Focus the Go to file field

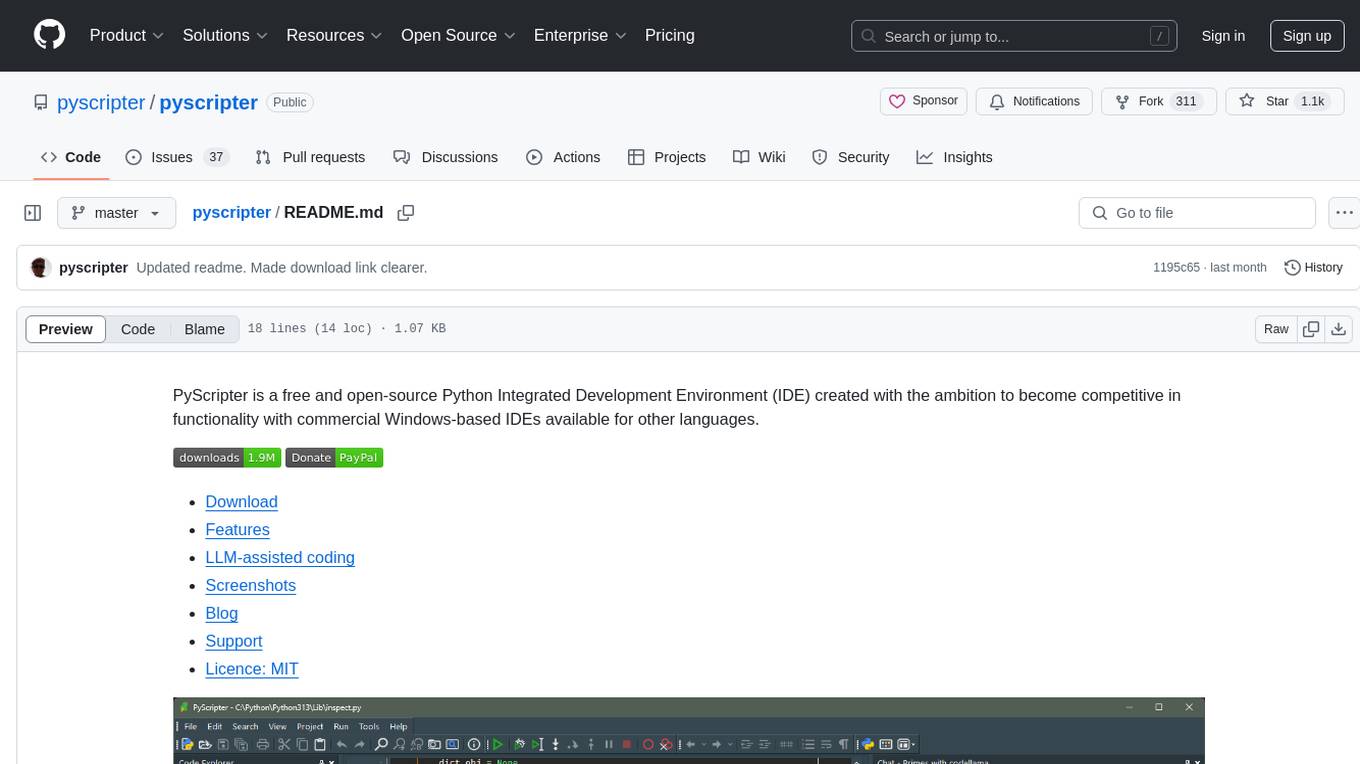1197,213
